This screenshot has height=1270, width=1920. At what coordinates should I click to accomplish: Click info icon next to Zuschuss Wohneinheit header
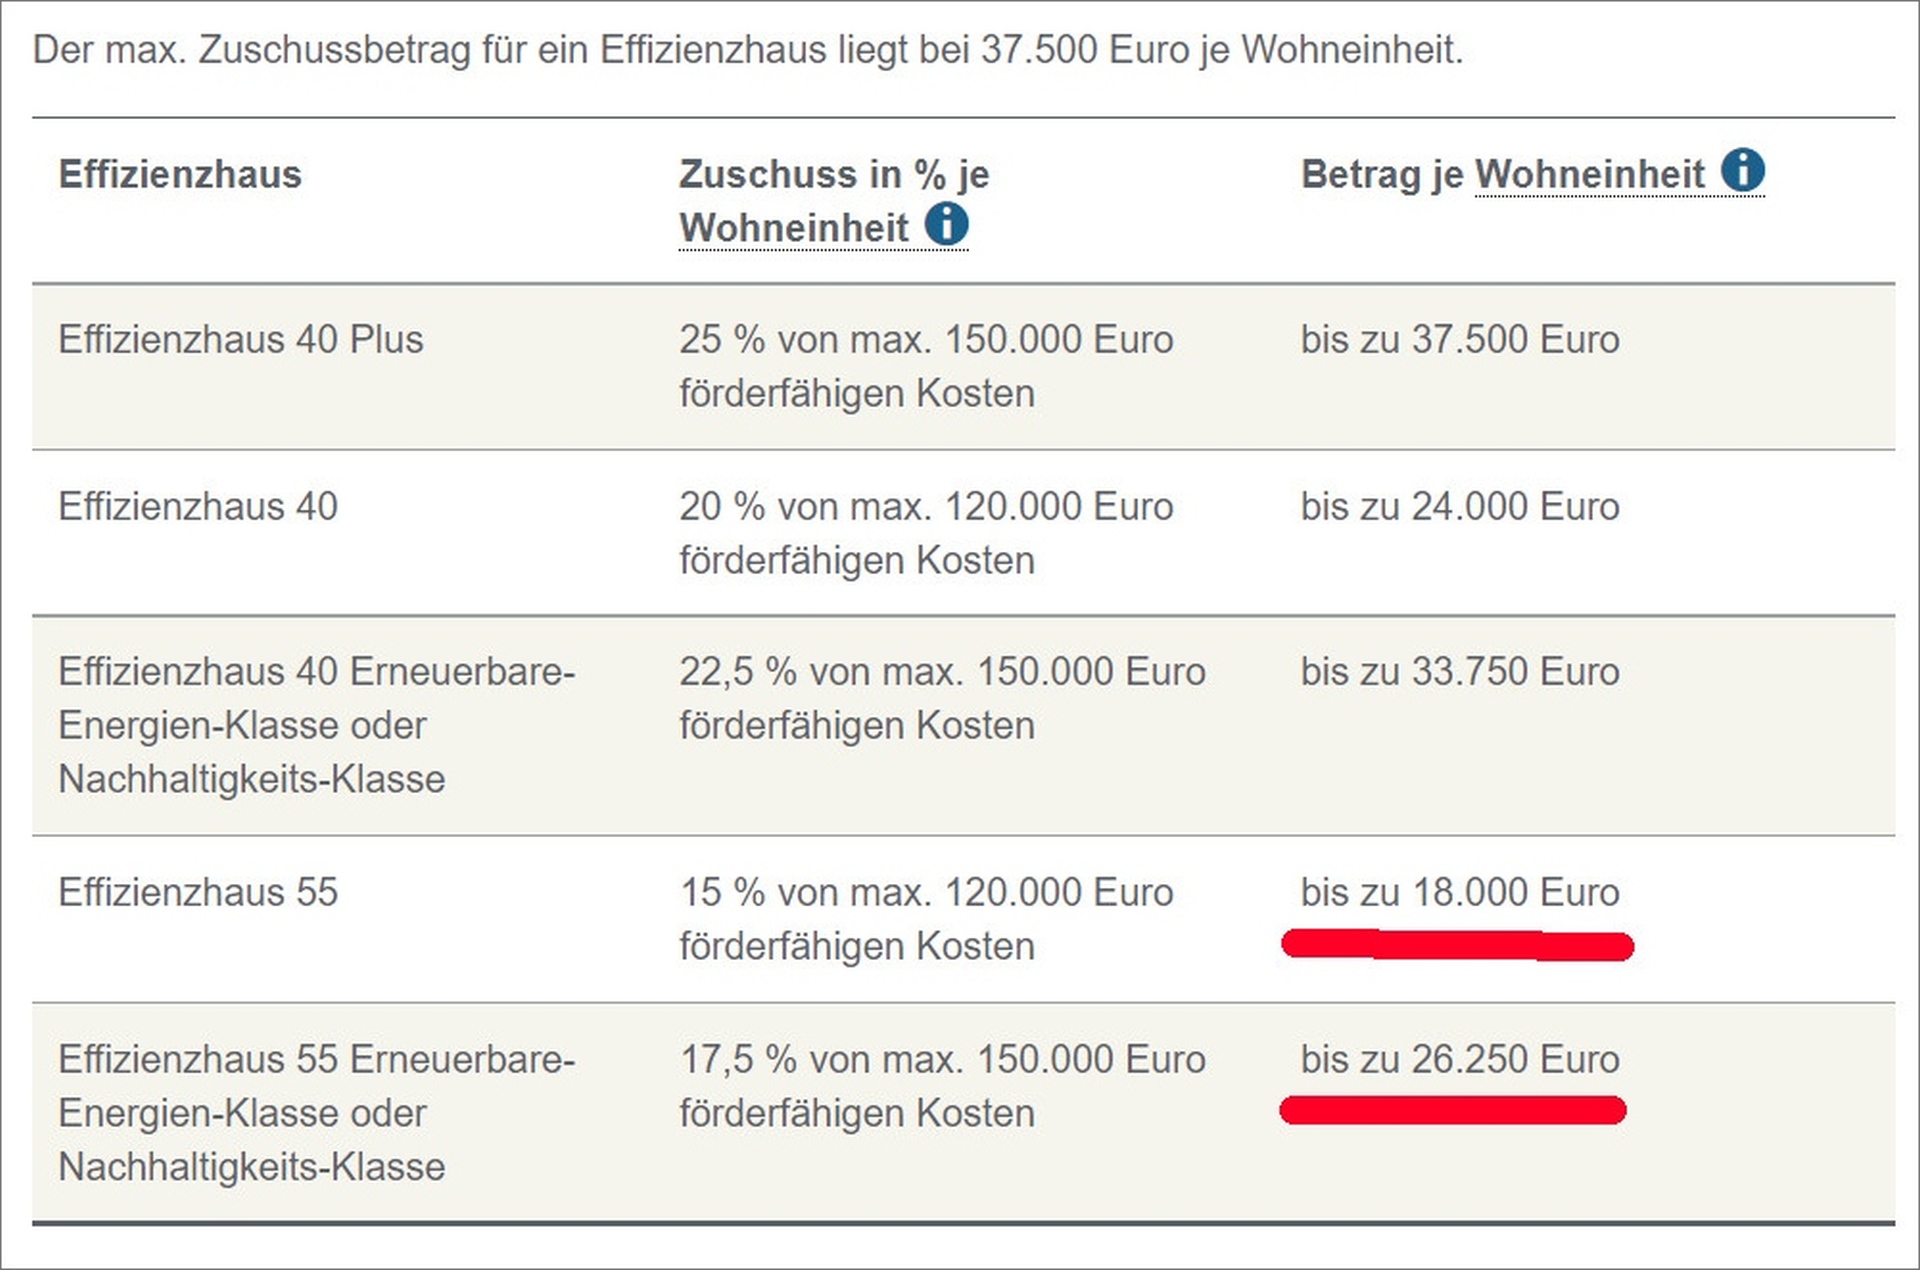[946, 224]
